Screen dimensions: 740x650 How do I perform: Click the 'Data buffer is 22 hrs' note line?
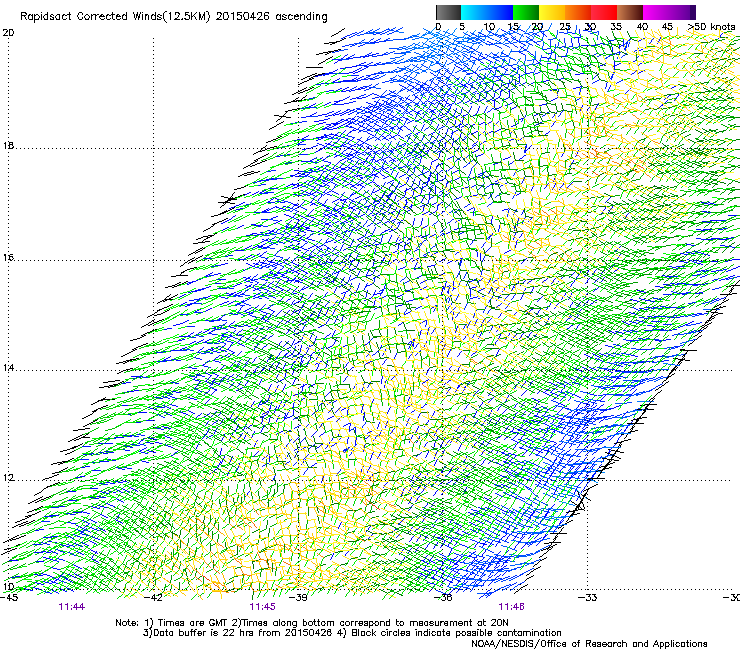pyautogui.click(x=352, y=633)
